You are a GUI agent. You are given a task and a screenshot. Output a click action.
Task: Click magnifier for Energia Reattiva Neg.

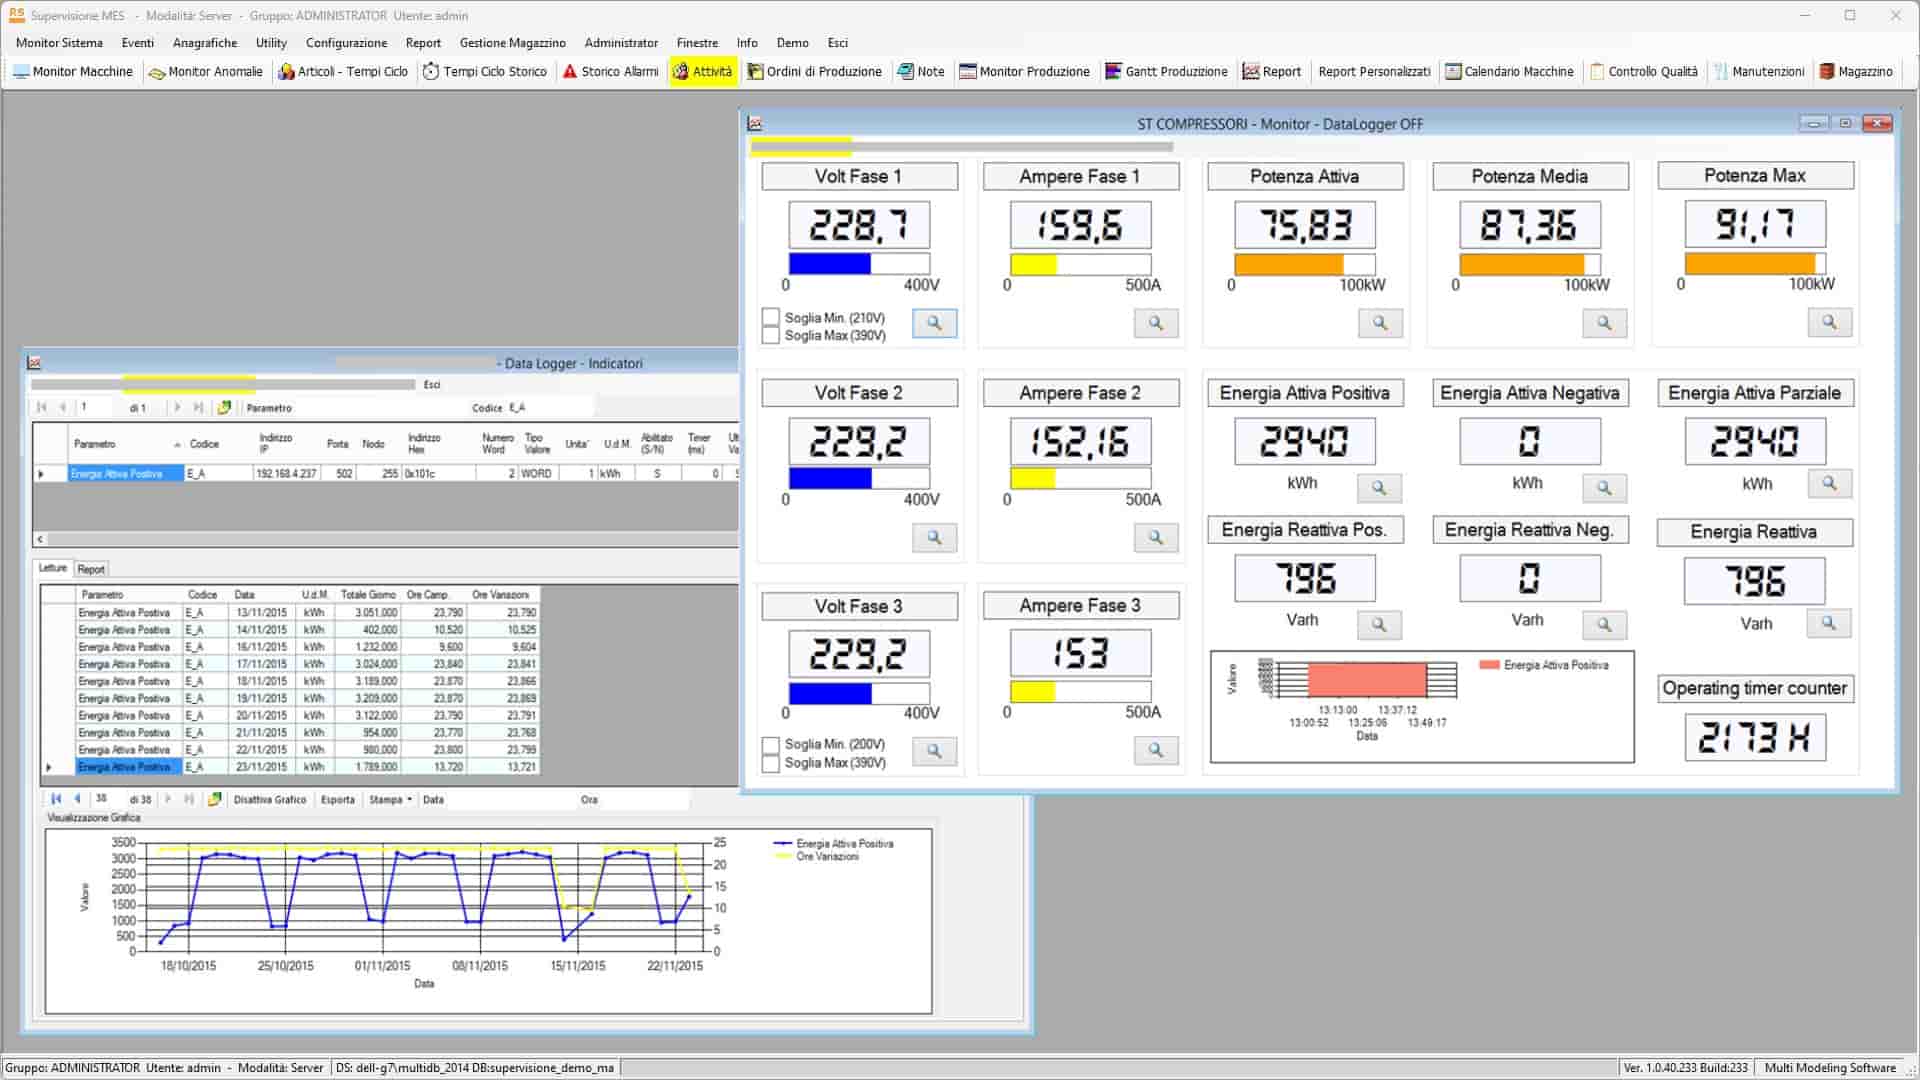pos(1604,625)
